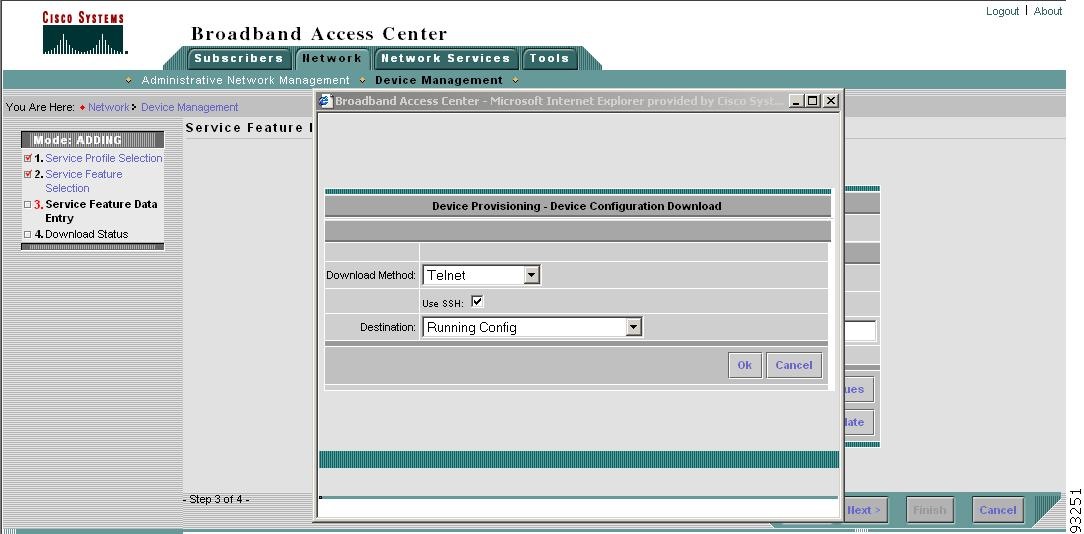
Task: Click Device Configuration Download dialog heading
Action: pos(577,206)
